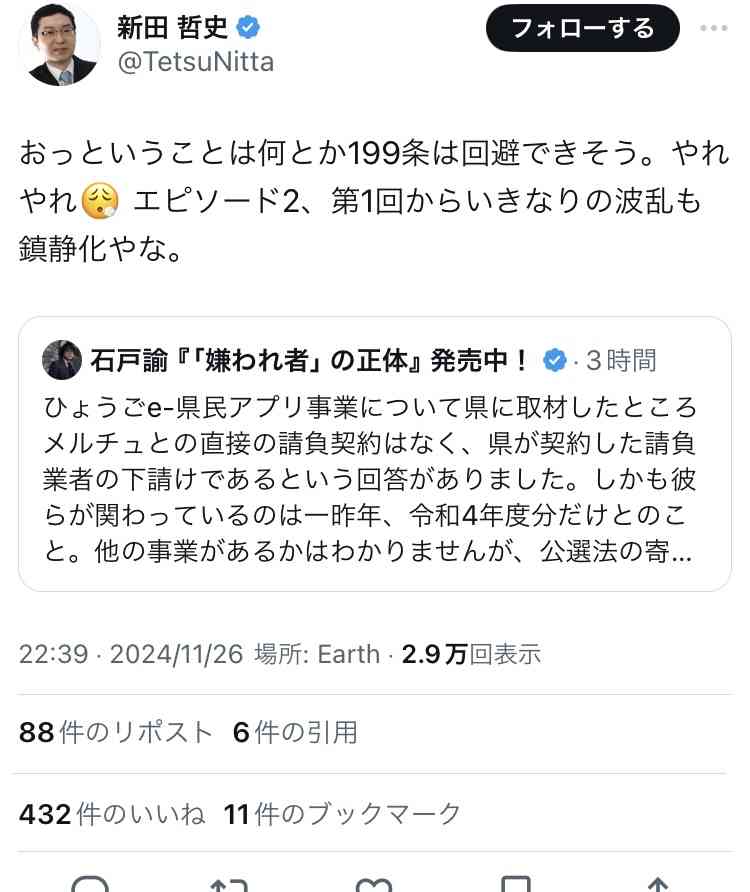Click the 11 件のブックマーク count
Image resolution: width=750 pixels, height=892 pixels.
(x=342, y=813)
